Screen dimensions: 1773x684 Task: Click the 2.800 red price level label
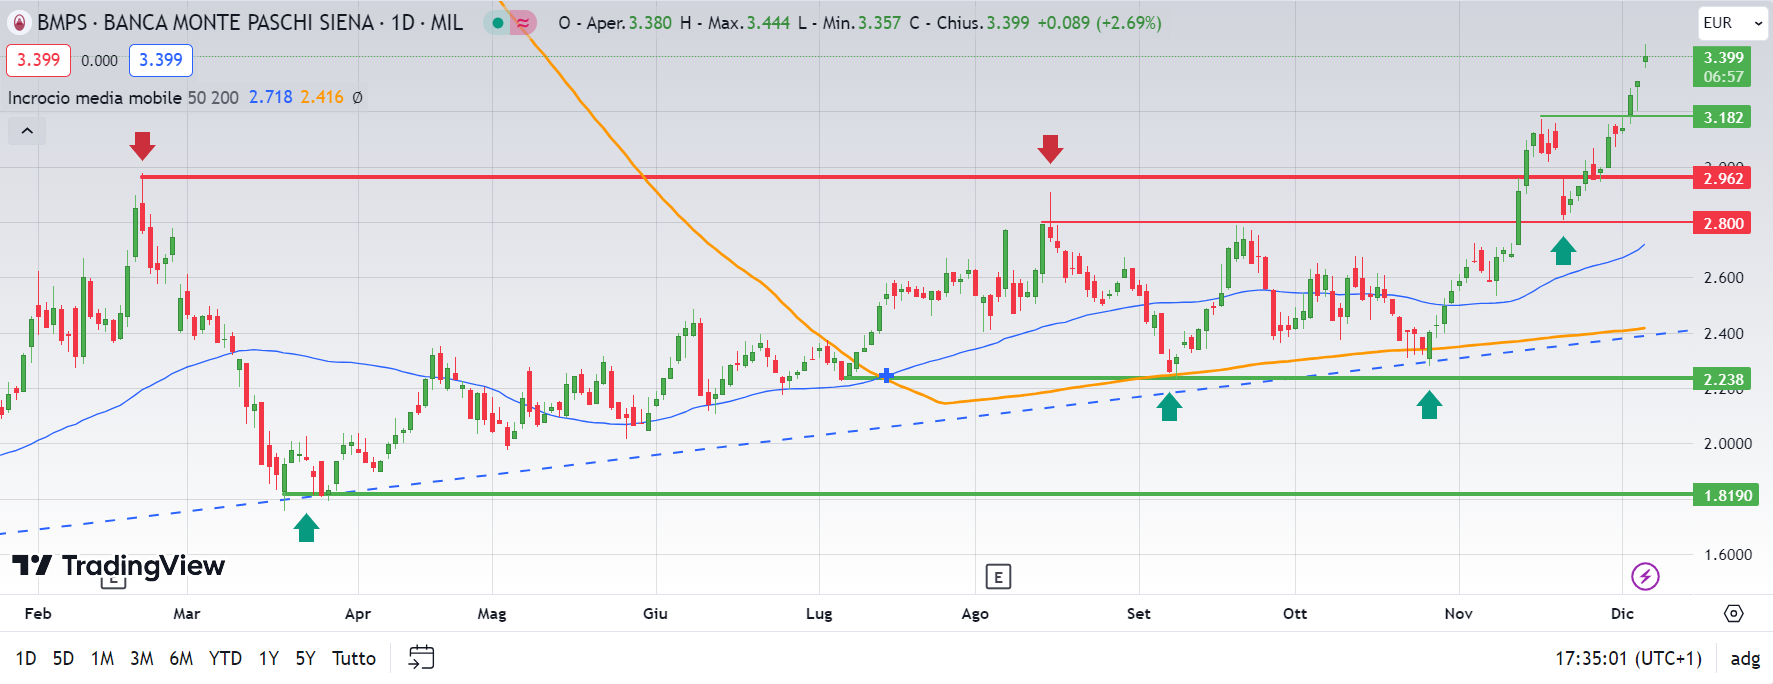click(x=1723, y=223)
